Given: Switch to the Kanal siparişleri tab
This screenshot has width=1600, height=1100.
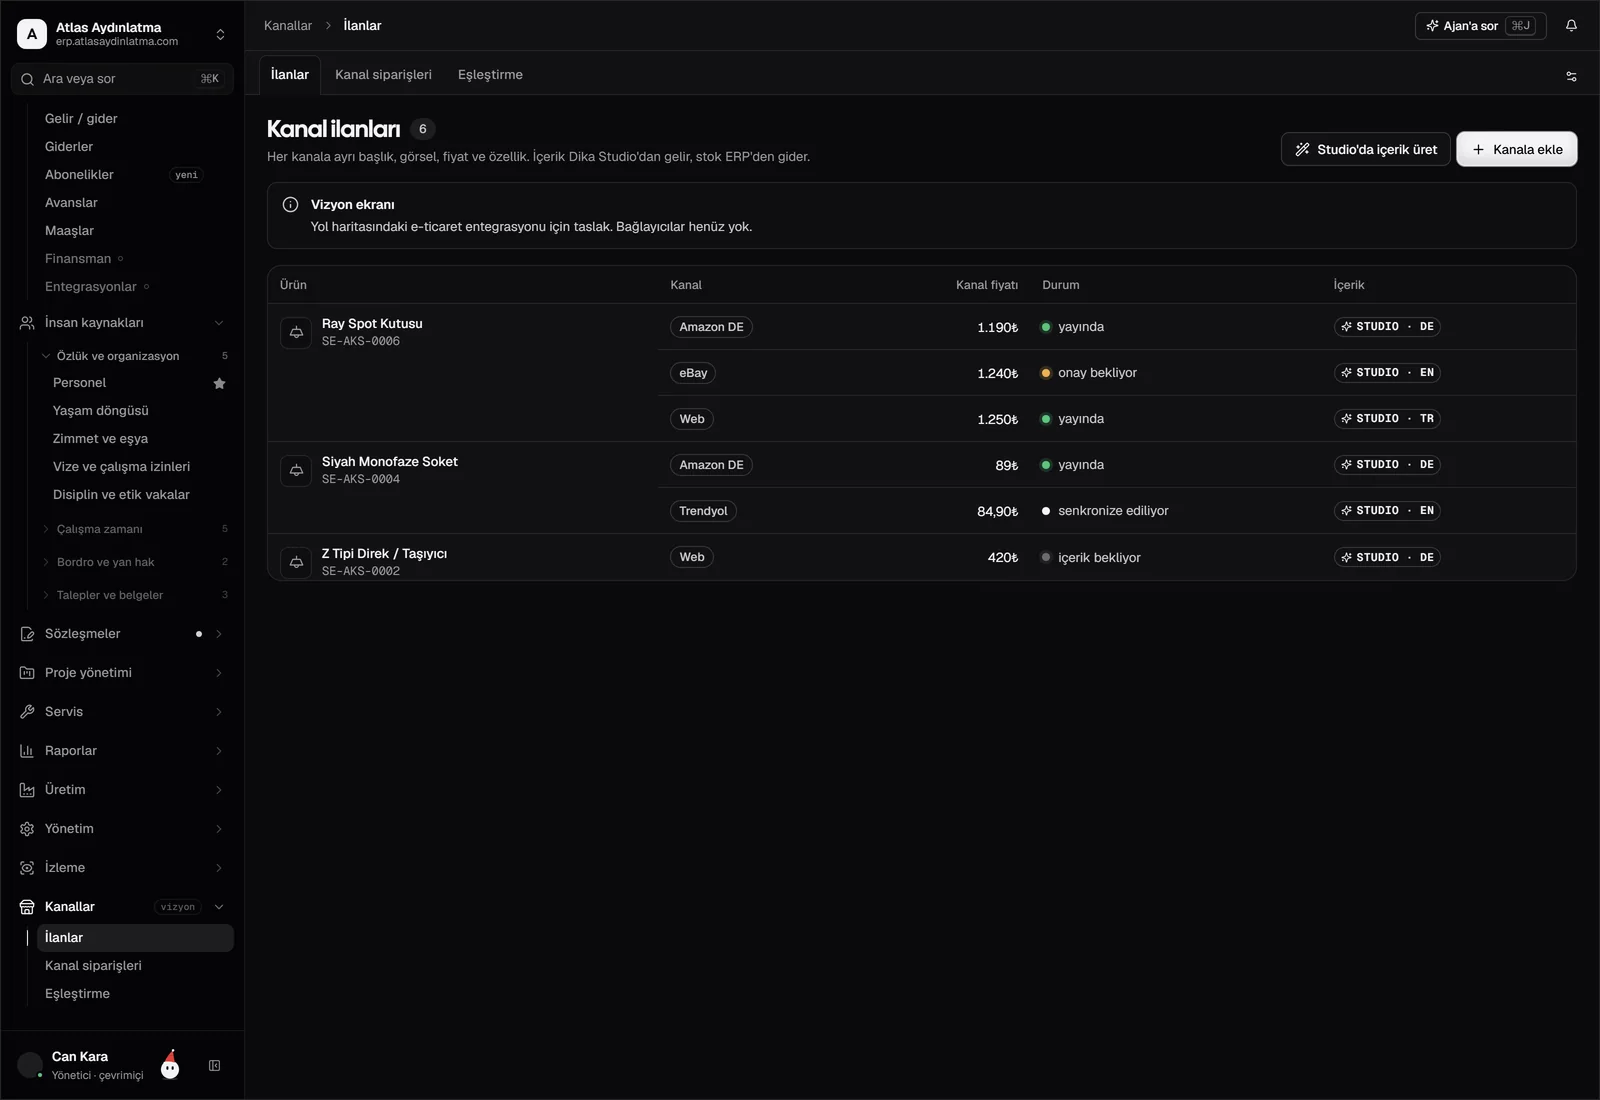Looking at the screenshot, I should [383, 75].
